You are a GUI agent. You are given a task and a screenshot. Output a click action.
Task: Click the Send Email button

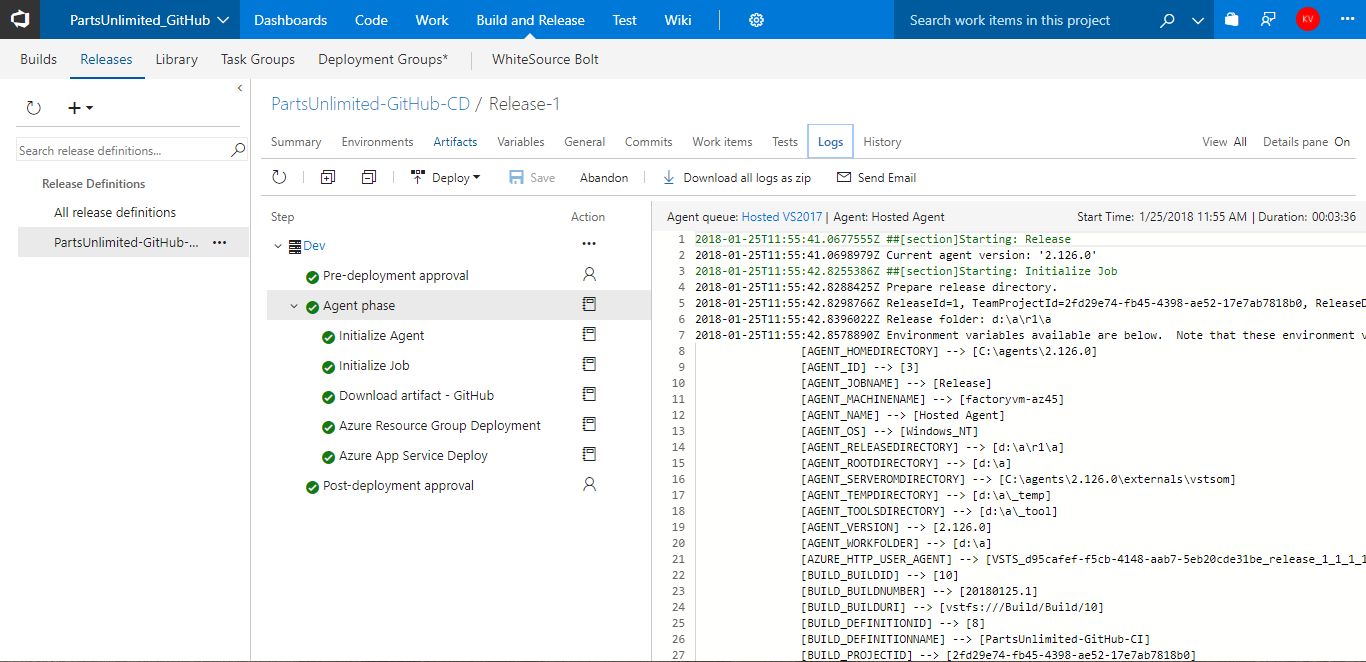876,177
